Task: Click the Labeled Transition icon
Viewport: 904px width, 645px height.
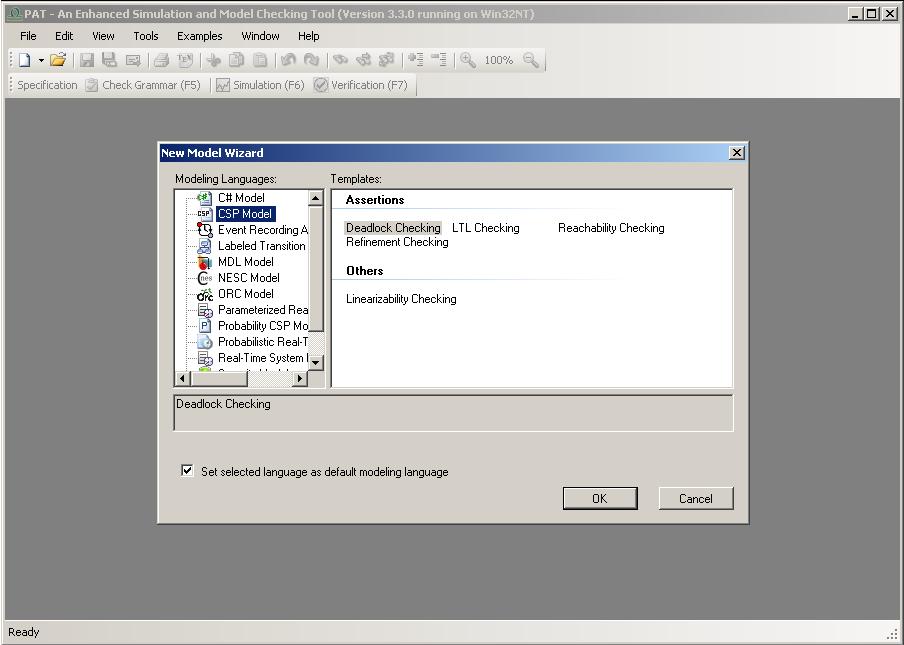Action: point(206,245)
